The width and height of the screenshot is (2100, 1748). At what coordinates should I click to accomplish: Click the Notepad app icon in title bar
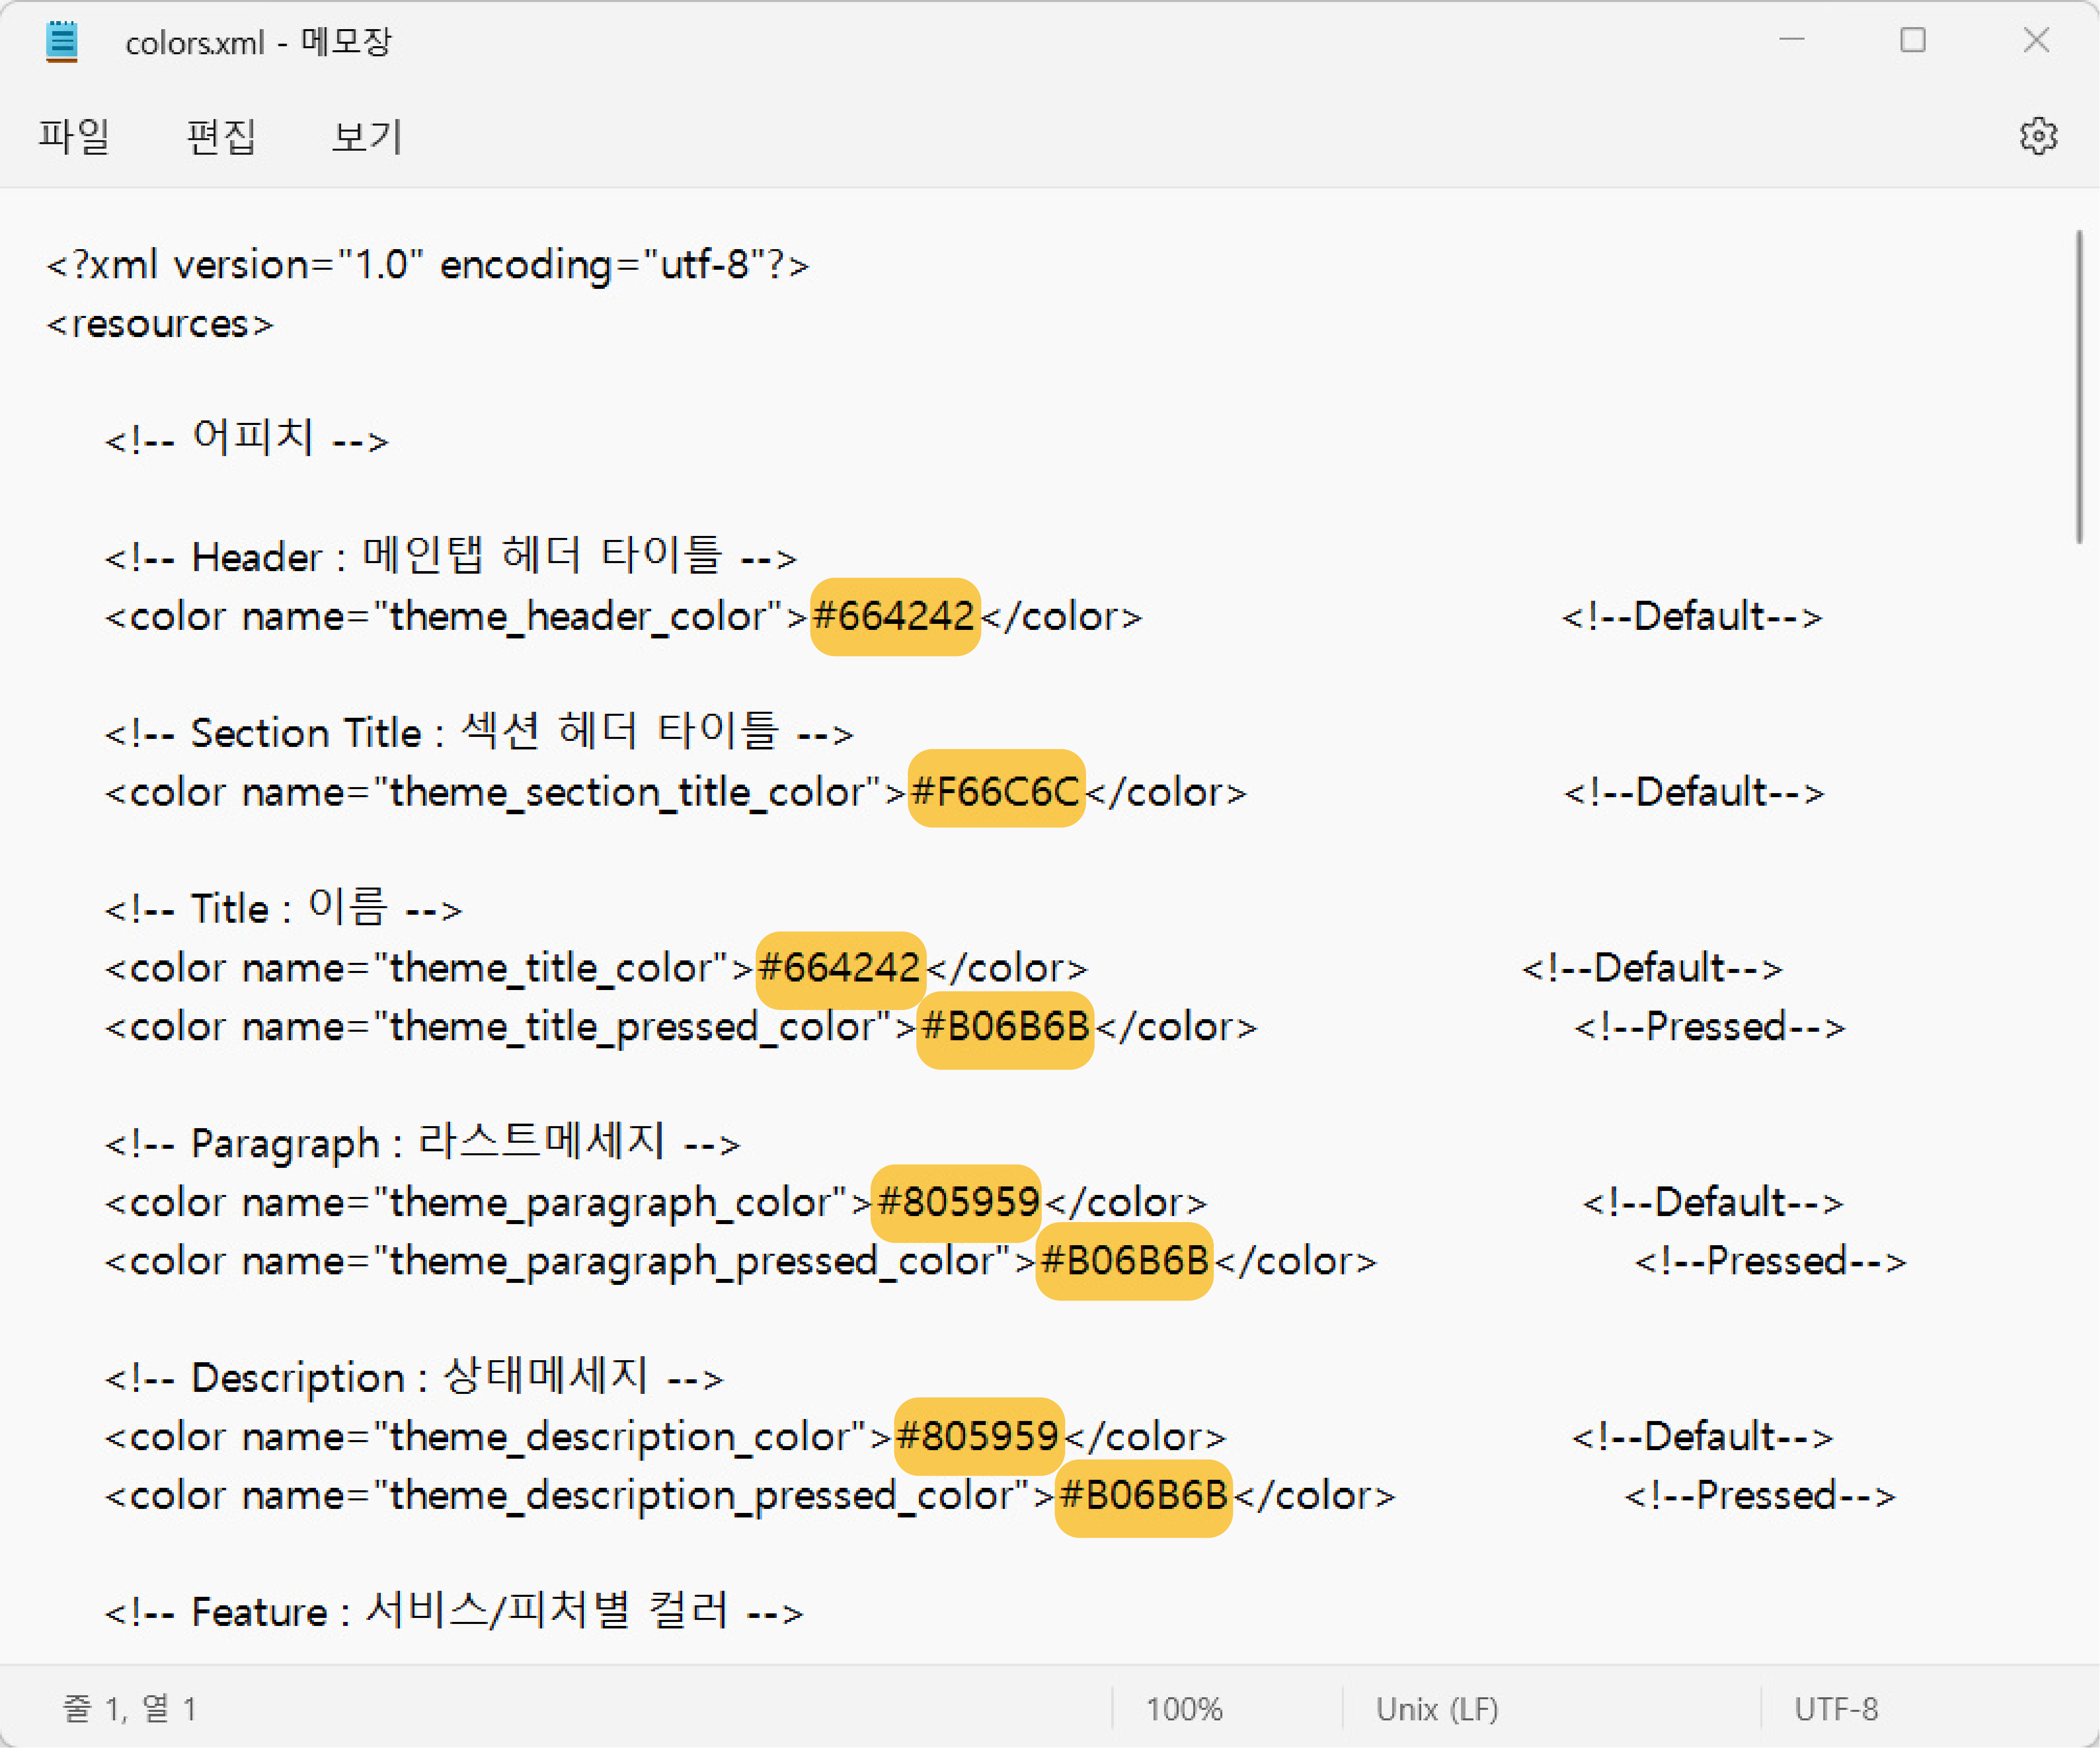click(x=62, y=41)
